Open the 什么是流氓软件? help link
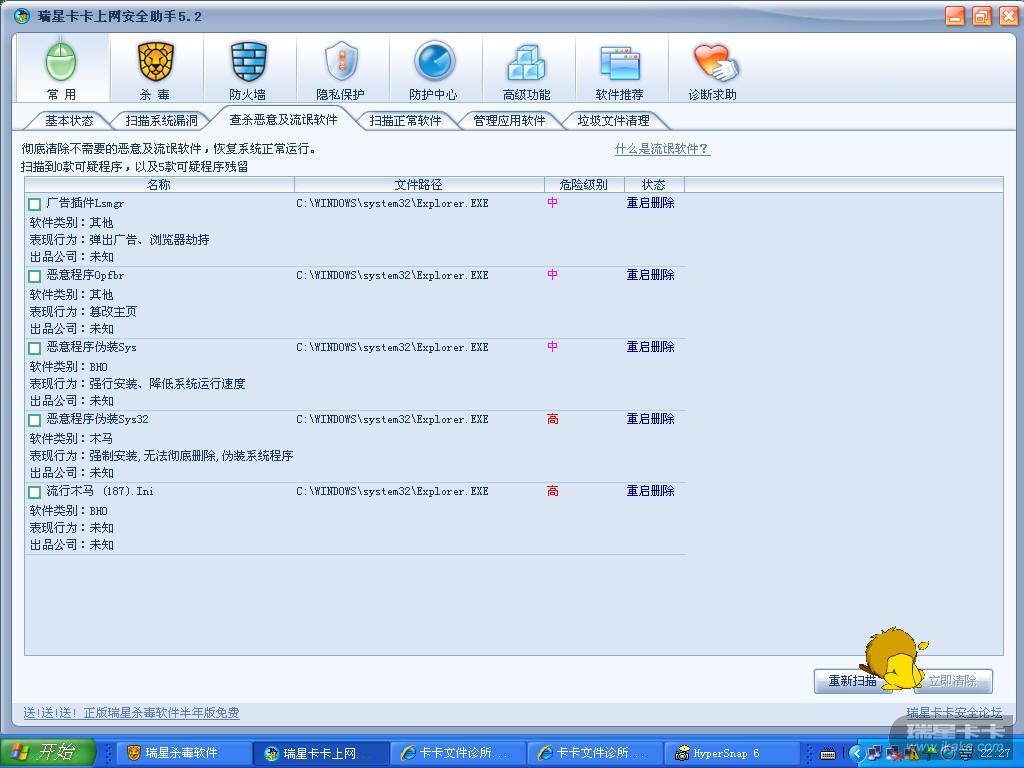The height and width of the screenshot is (768, 1024). (662, 149)
